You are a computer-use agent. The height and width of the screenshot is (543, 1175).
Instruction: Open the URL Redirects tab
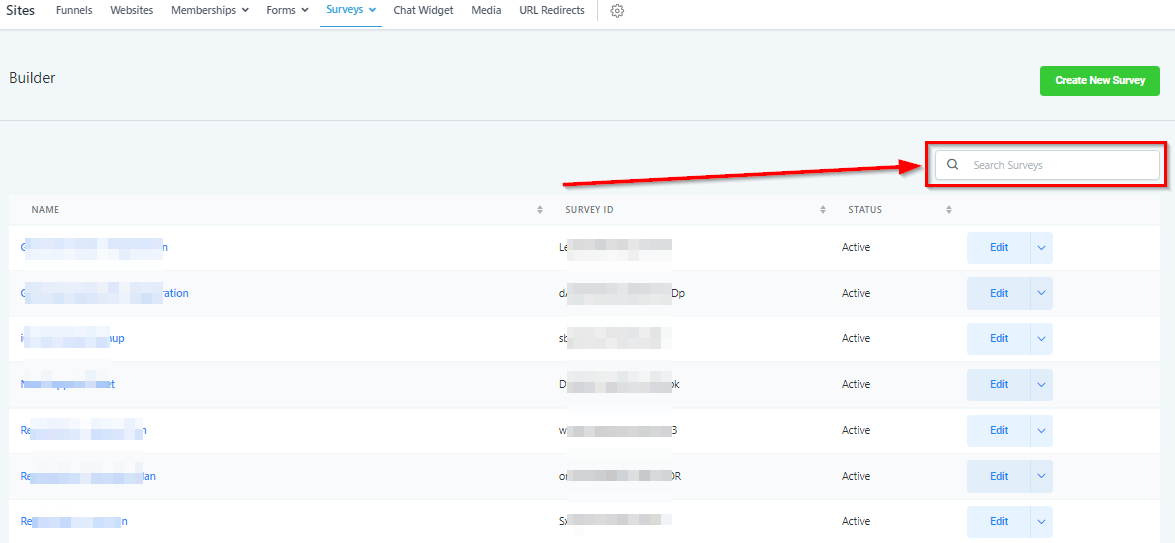click(x=552, y=10)
